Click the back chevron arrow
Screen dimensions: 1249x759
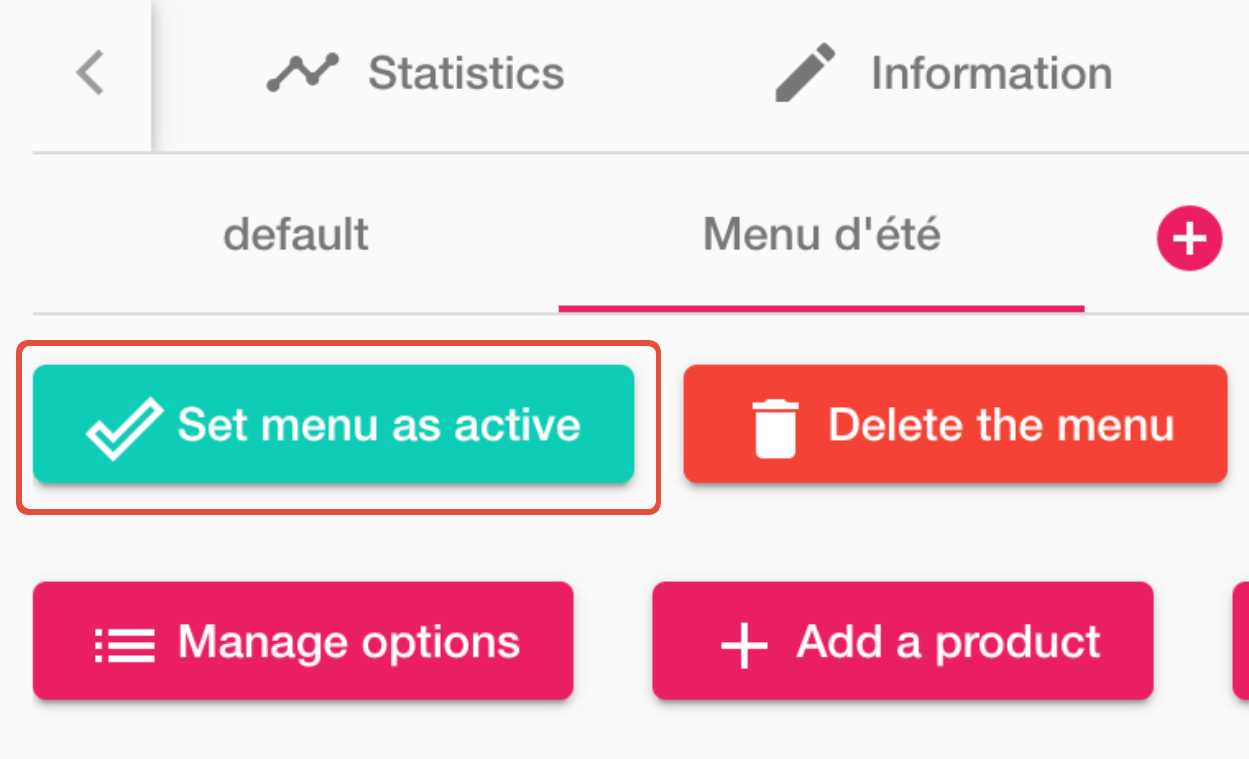[90, 74]
